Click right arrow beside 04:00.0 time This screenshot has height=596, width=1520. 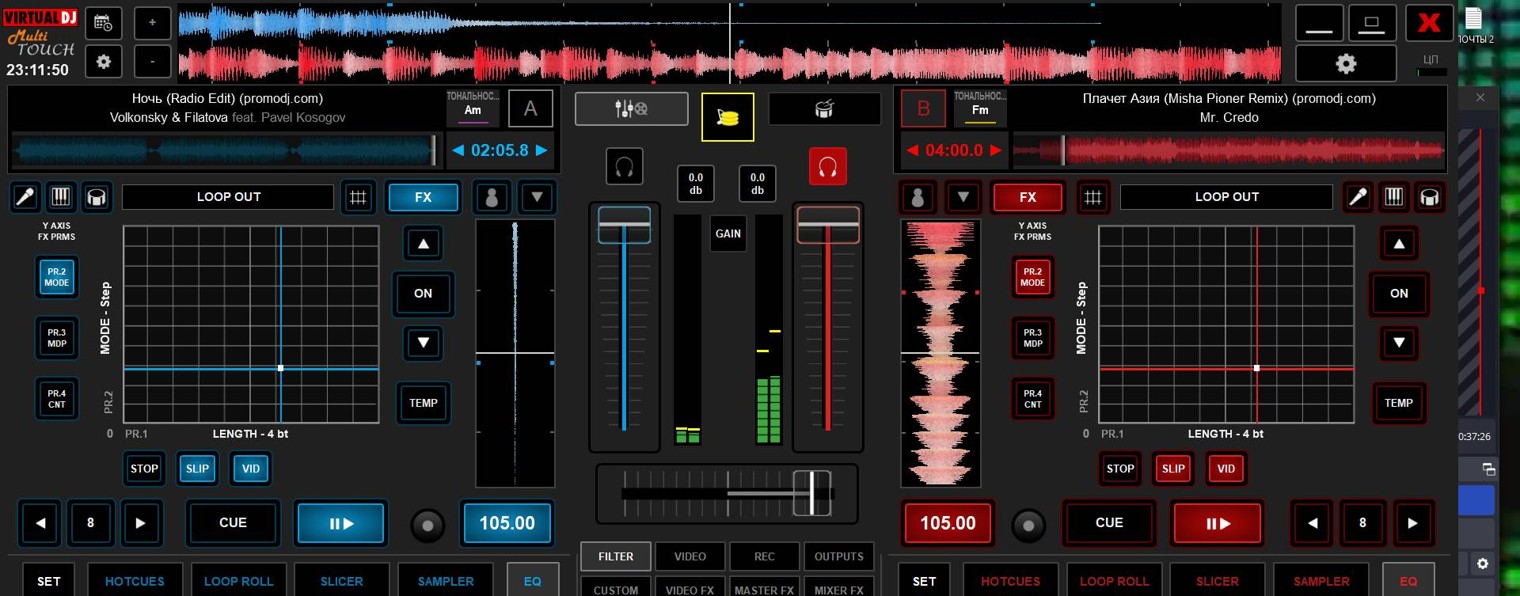pos(996,151)
